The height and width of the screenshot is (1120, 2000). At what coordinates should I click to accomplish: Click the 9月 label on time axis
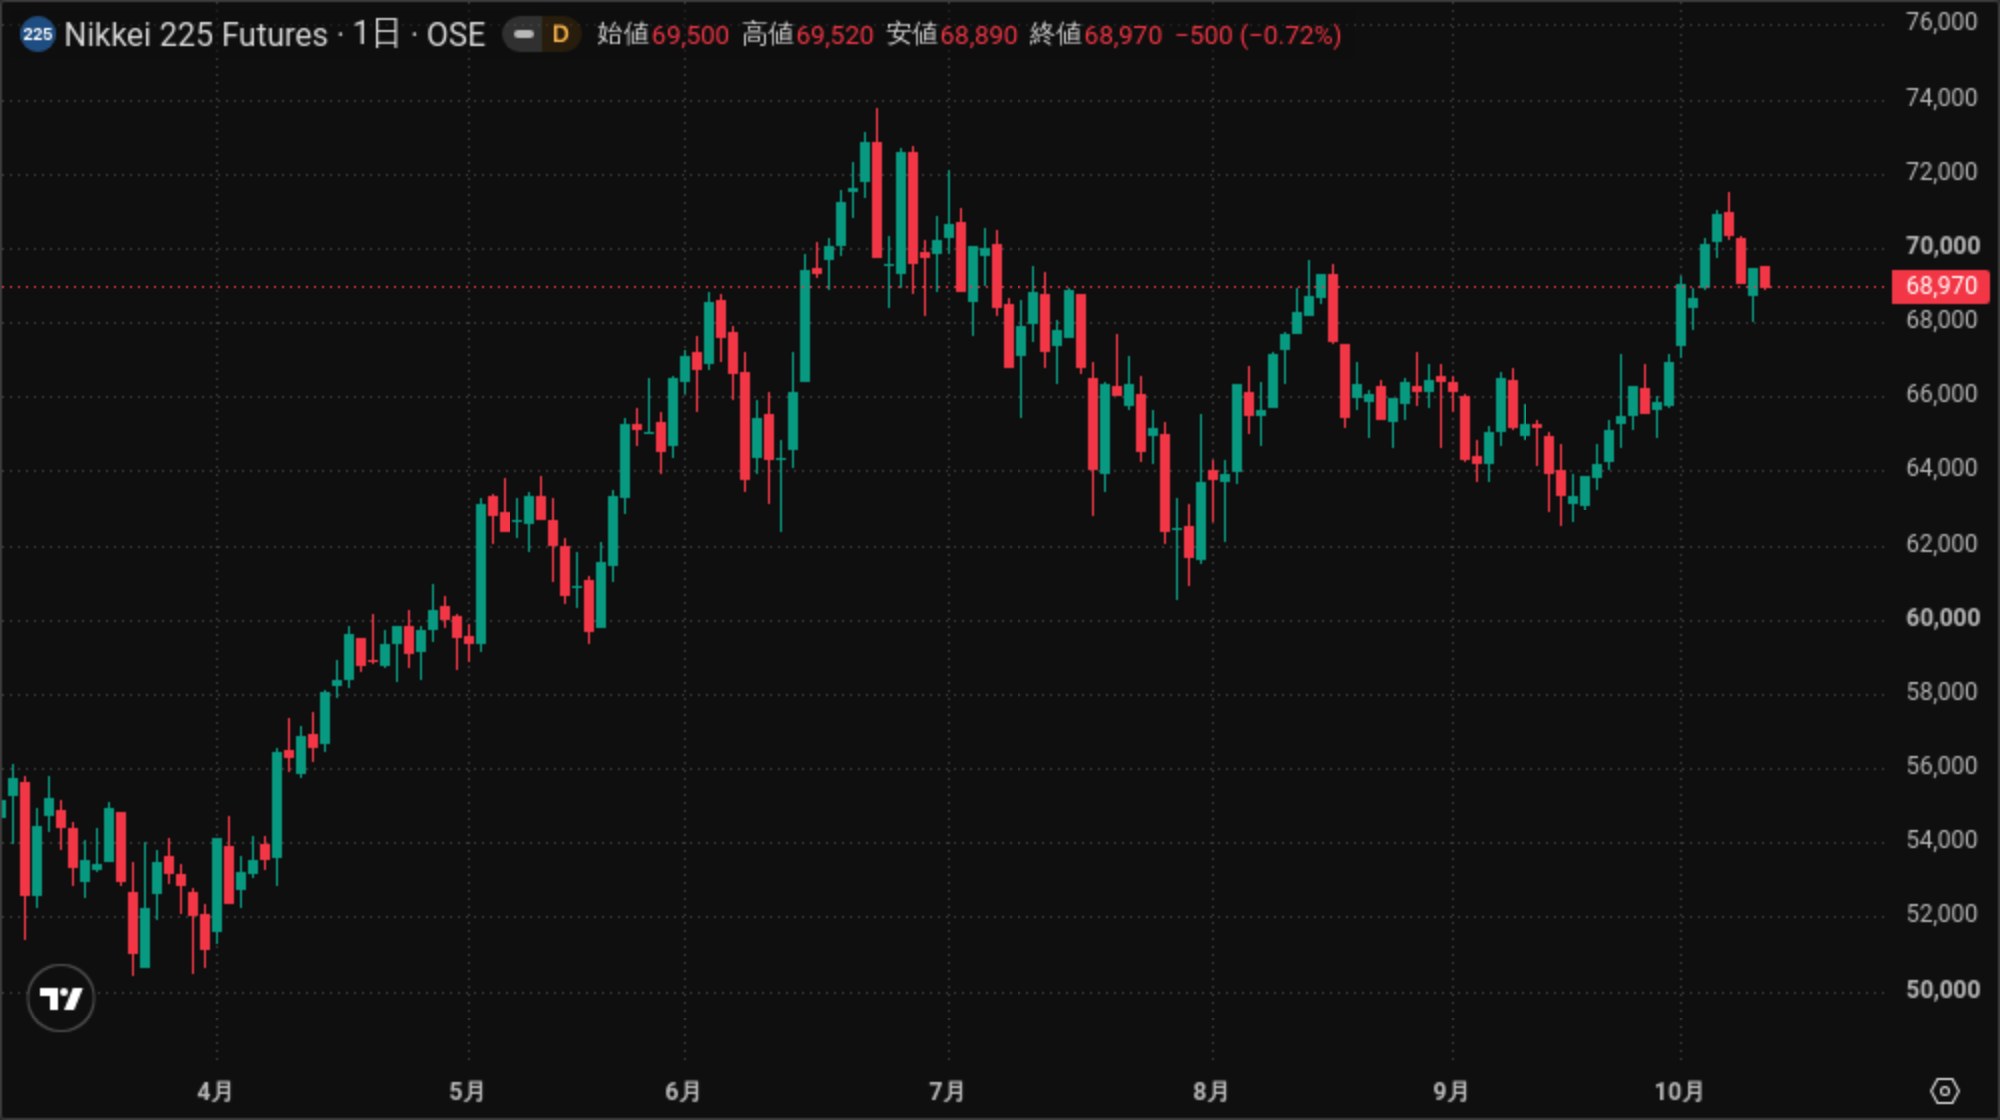(x=1451, y=1091)
